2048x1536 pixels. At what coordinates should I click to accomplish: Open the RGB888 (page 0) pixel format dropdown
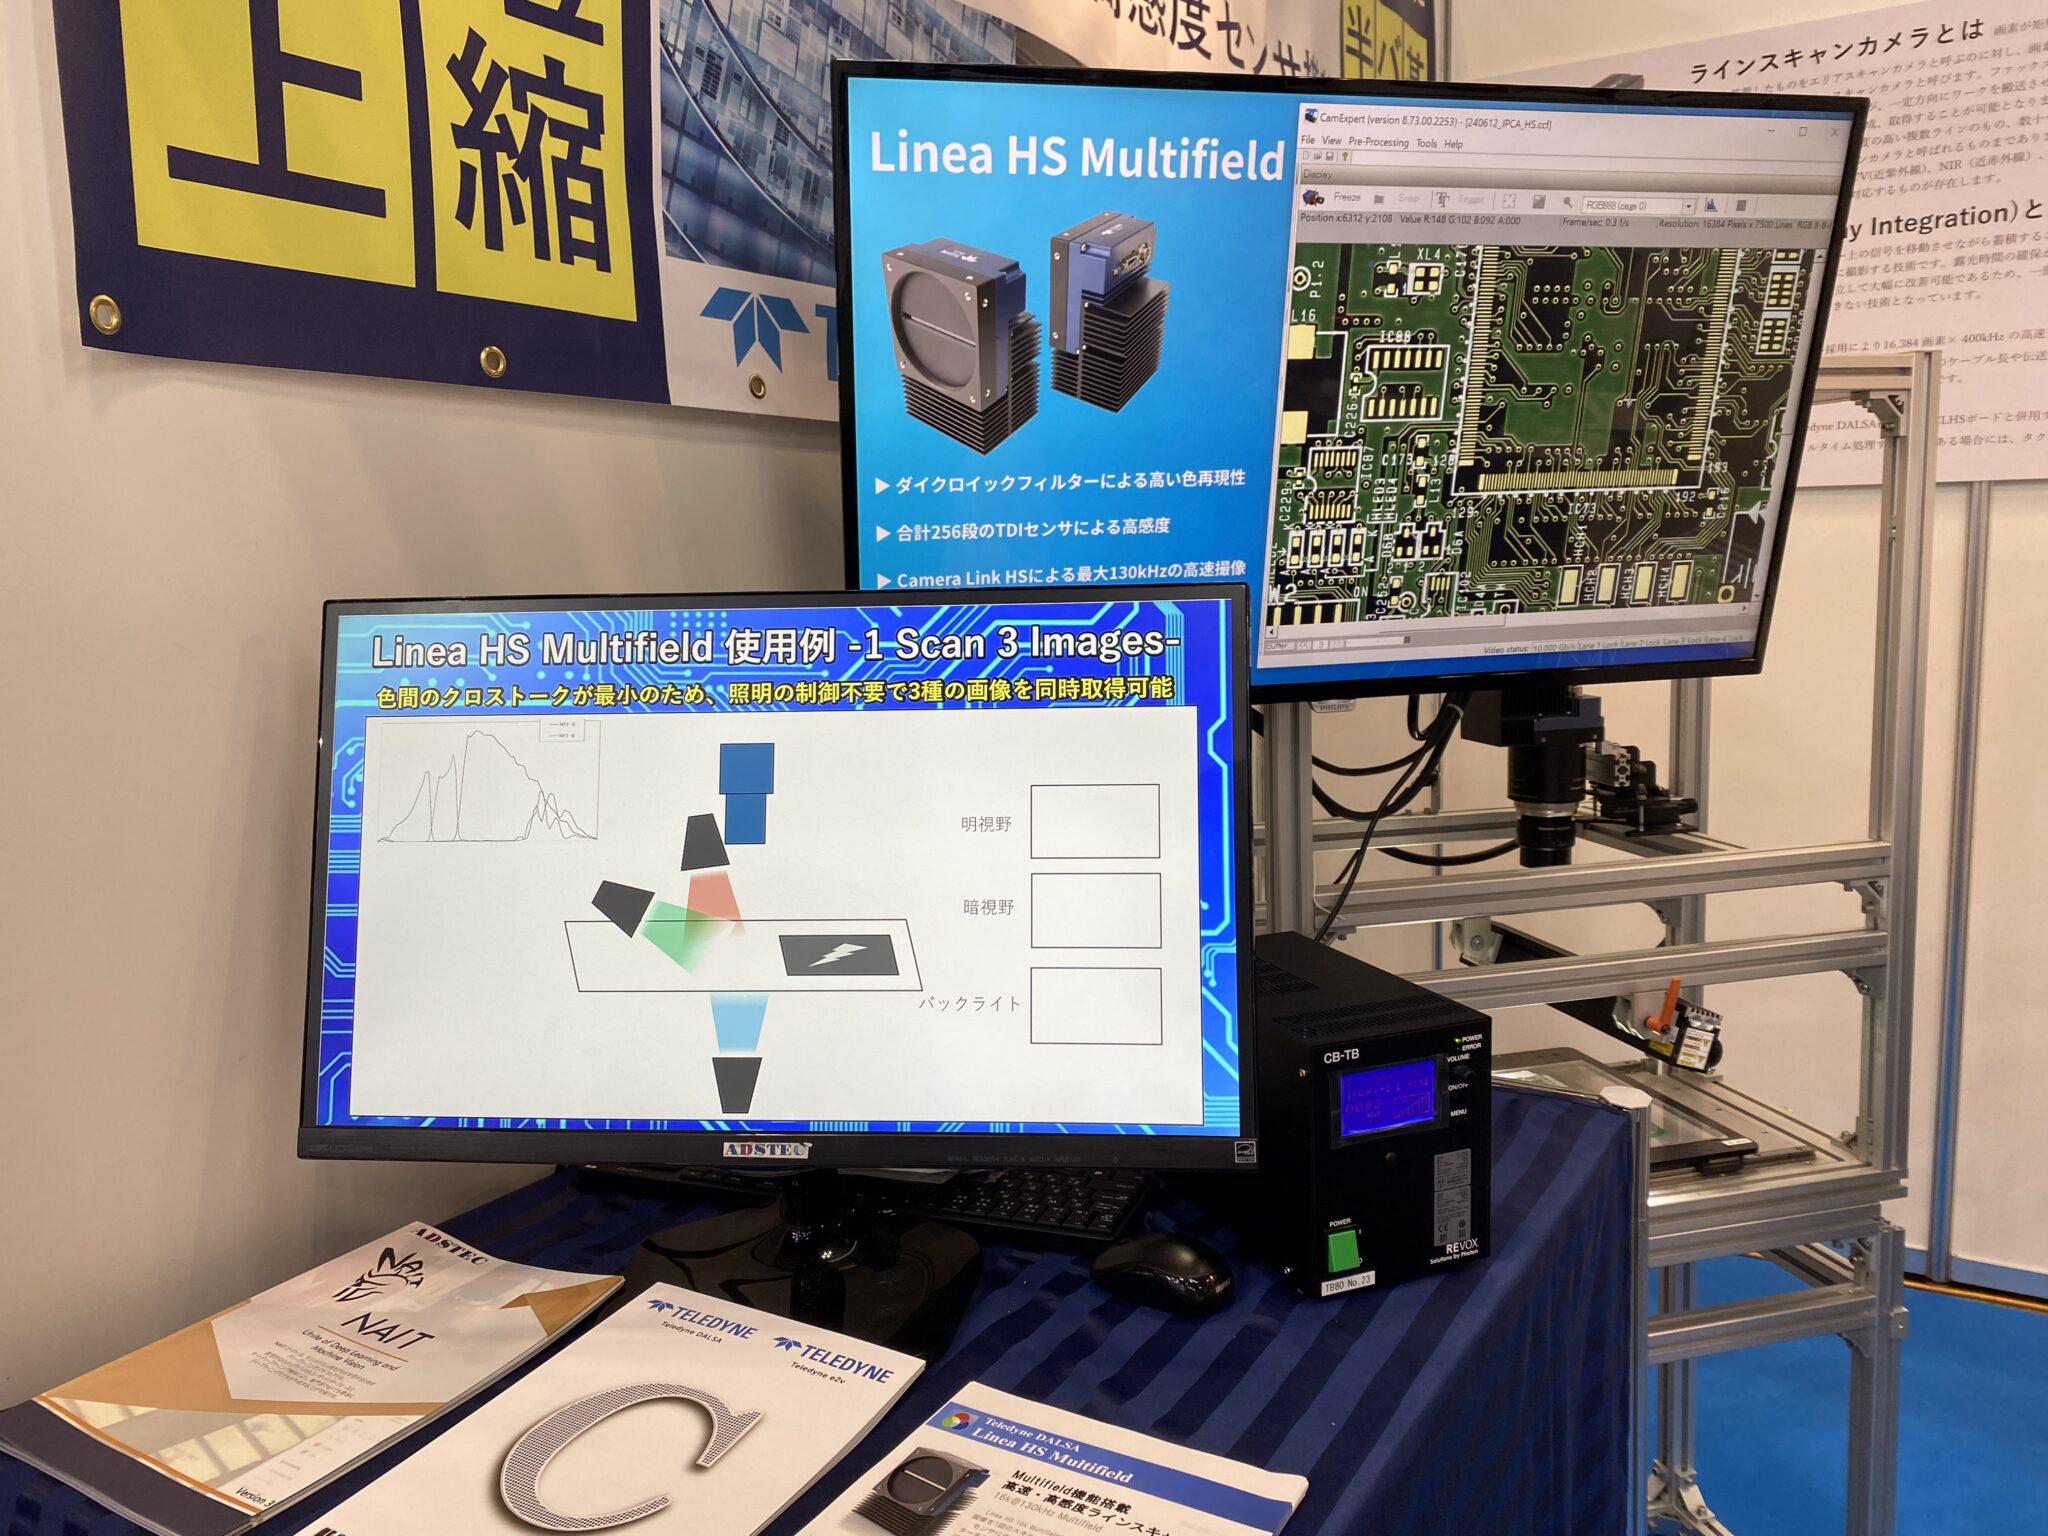(1689, 207)
